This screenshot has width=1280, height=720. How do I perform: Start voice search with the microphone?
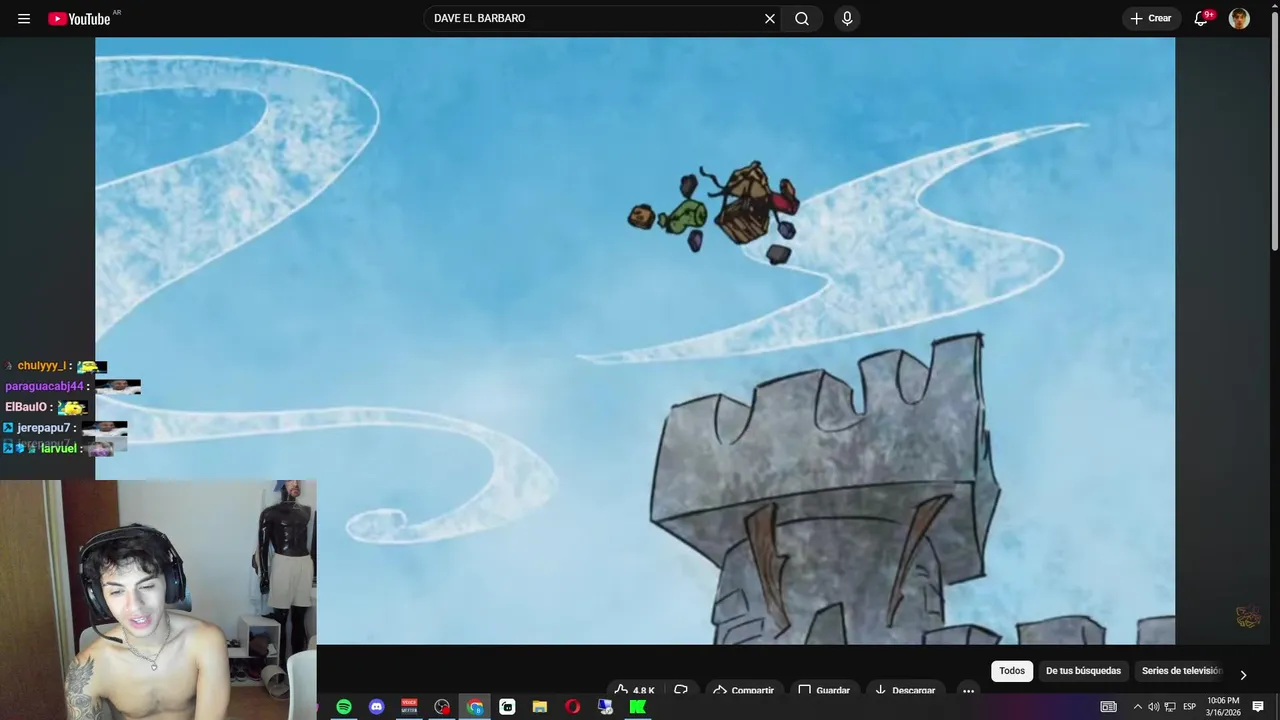[847, 19]
